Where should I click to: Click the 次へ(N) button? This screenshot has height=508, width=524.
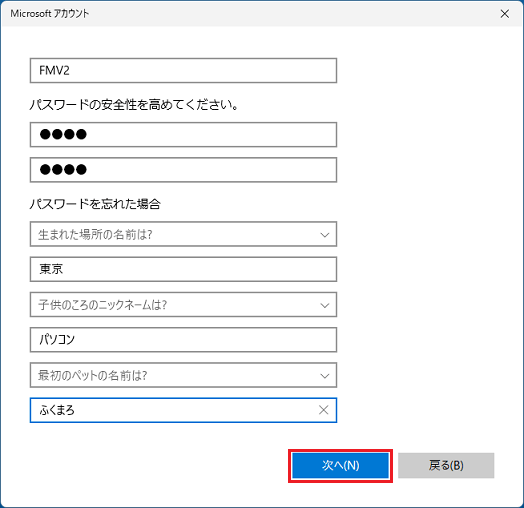coord(340,465)
